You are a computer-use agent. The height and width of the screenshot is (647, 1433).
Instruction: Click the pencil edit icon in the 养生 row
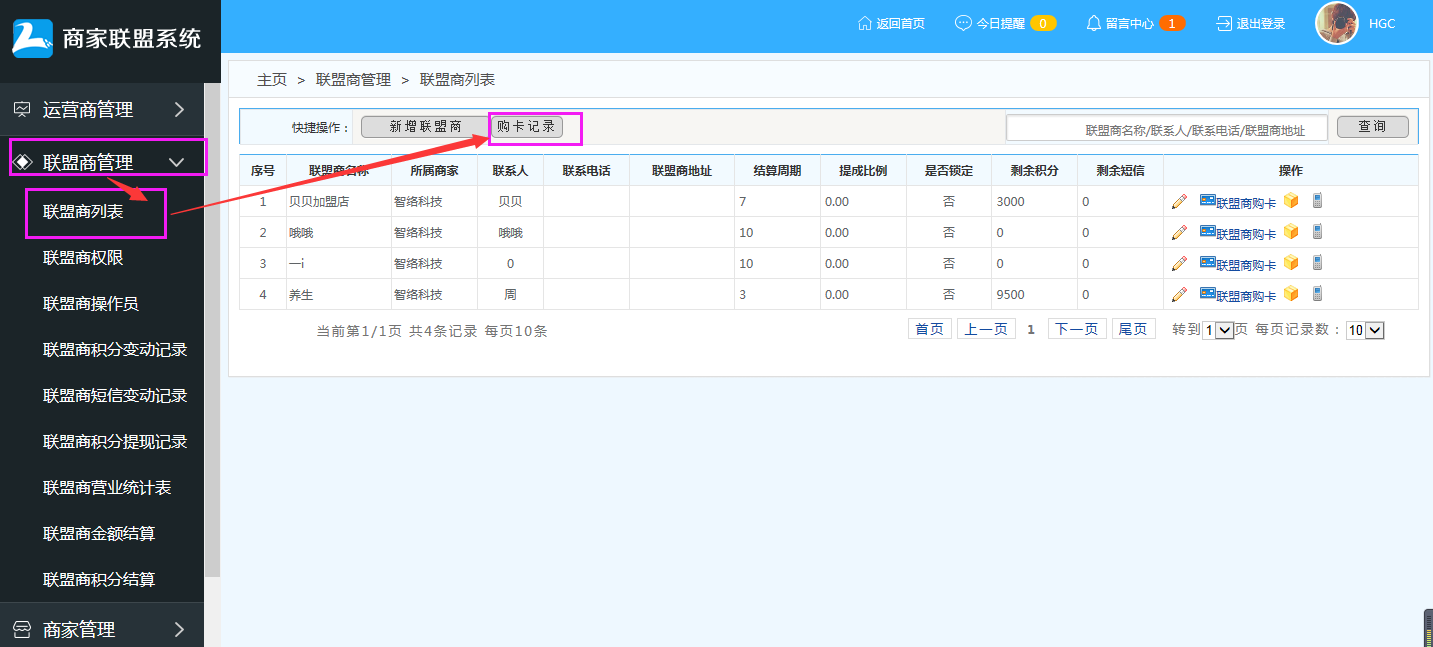point(1179,294)
